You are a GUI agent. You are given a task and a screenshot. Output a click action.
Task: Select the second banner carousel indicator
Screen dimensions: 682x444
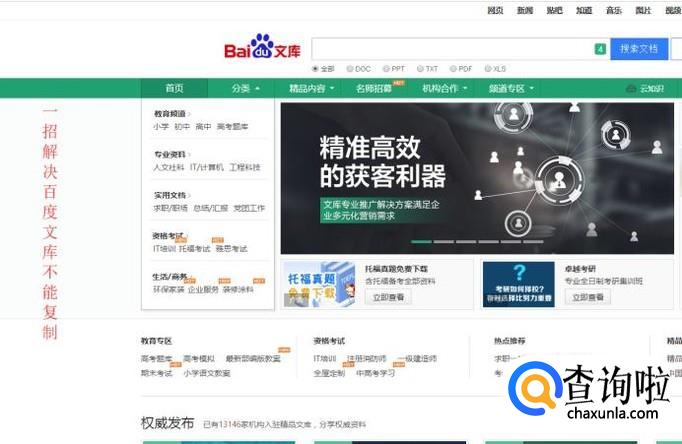coord(444,242)
